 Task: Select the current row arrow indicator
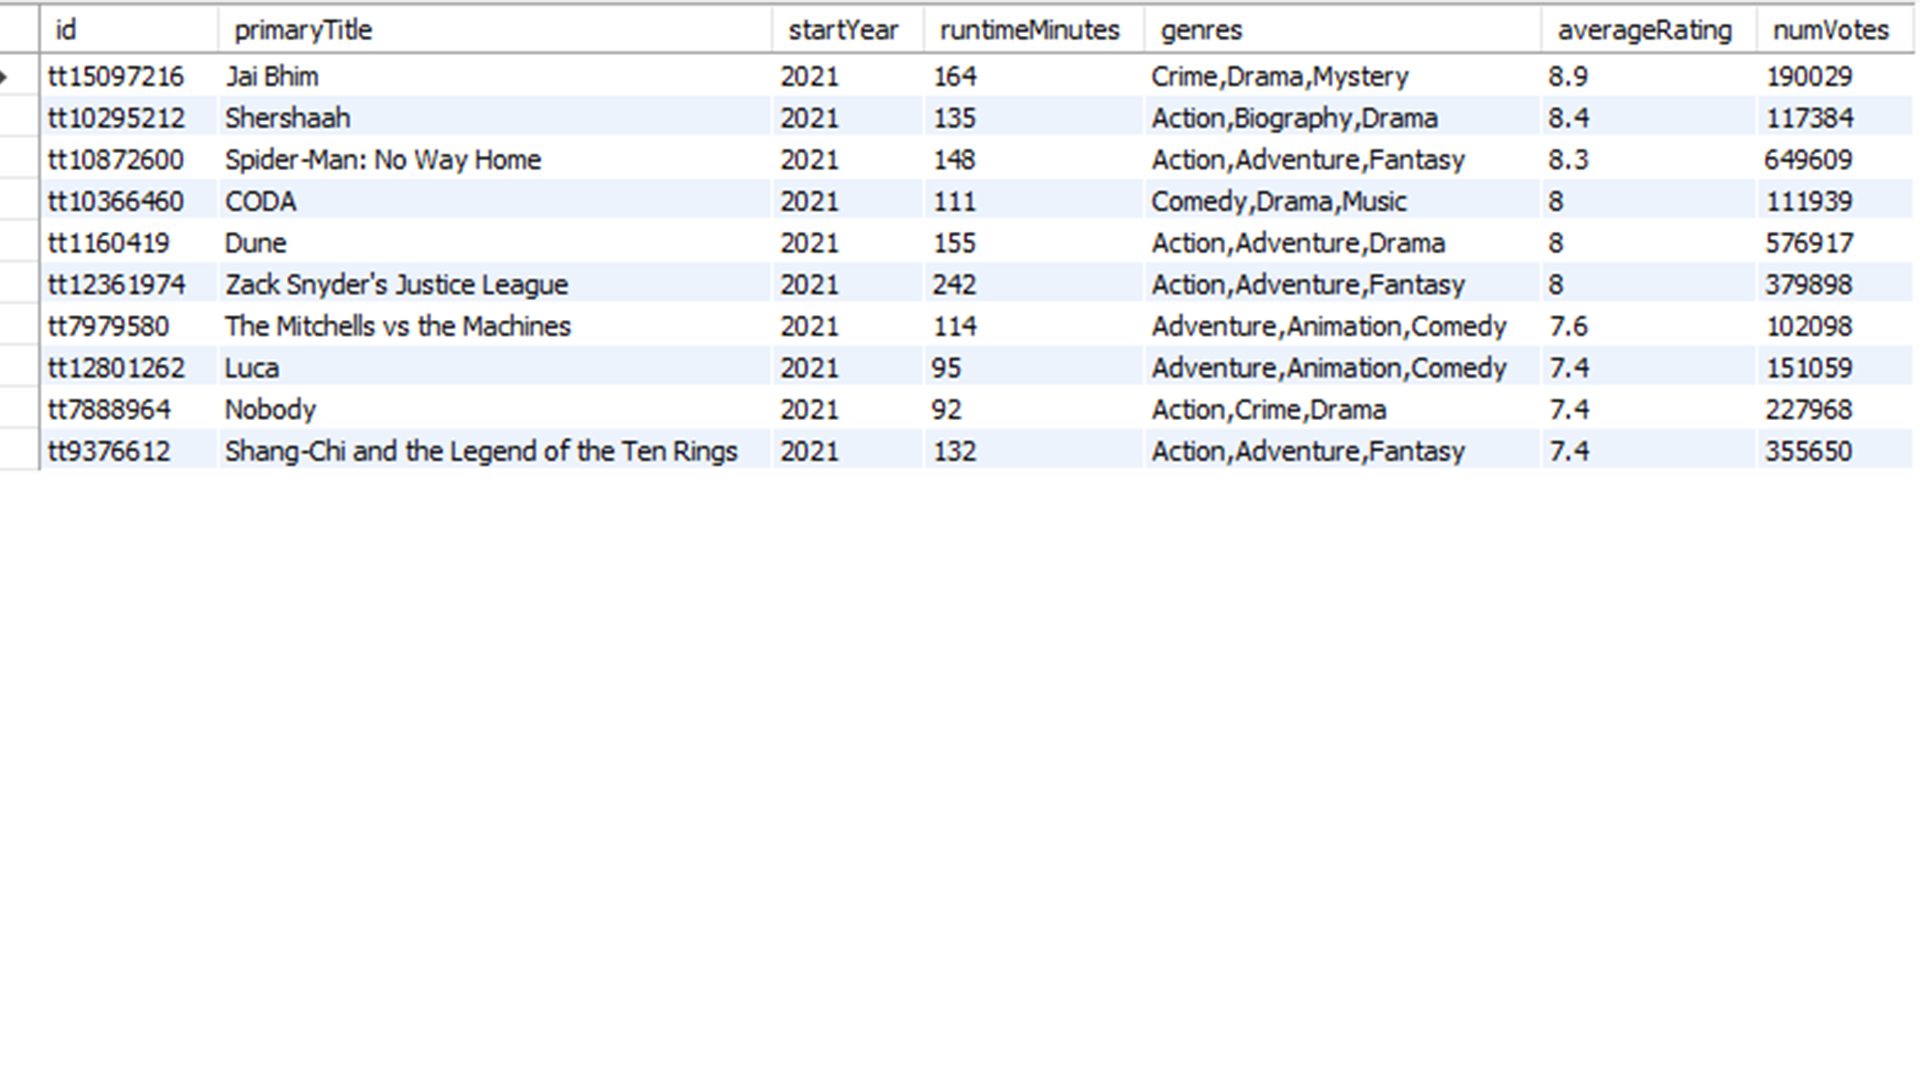tap(6, 77)
